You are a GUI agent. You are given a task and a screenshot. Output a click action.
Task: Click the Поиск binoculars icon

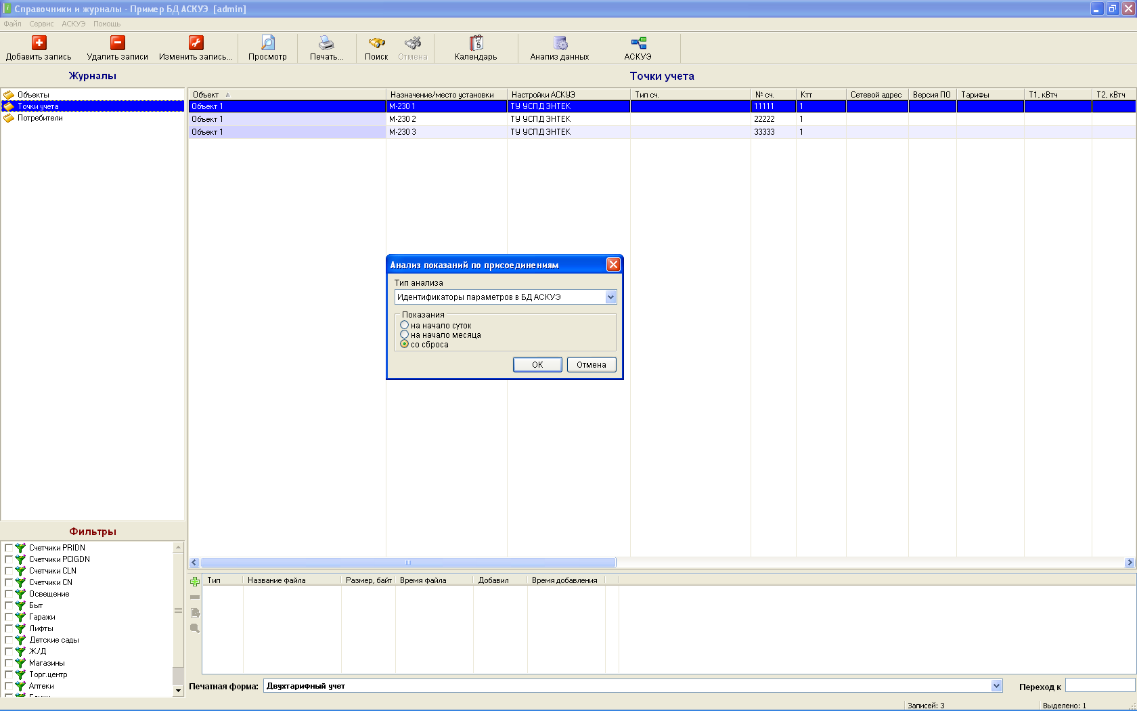click(x=376, y=43)
